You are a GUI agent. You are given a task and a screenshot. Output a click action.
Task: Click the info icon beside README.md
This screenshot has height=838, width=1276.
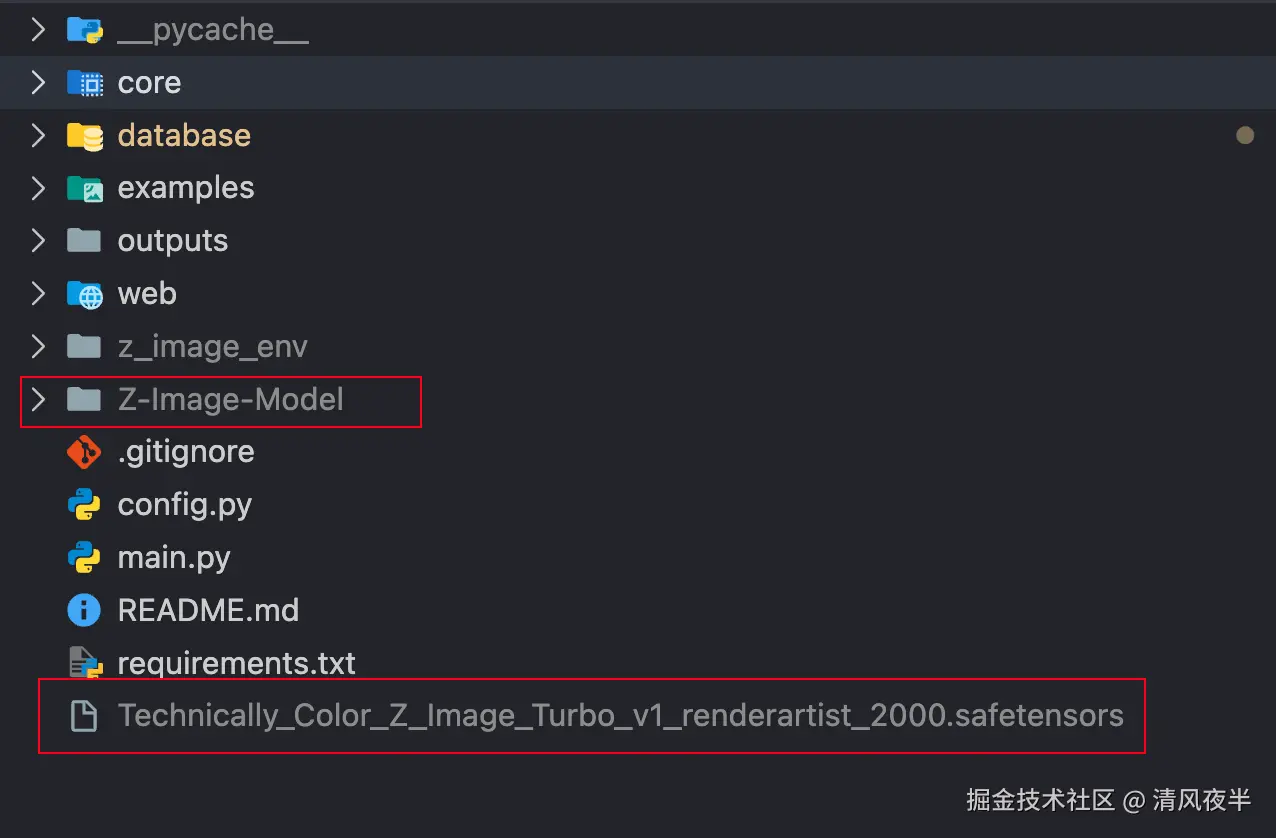[x=84, y=610]
